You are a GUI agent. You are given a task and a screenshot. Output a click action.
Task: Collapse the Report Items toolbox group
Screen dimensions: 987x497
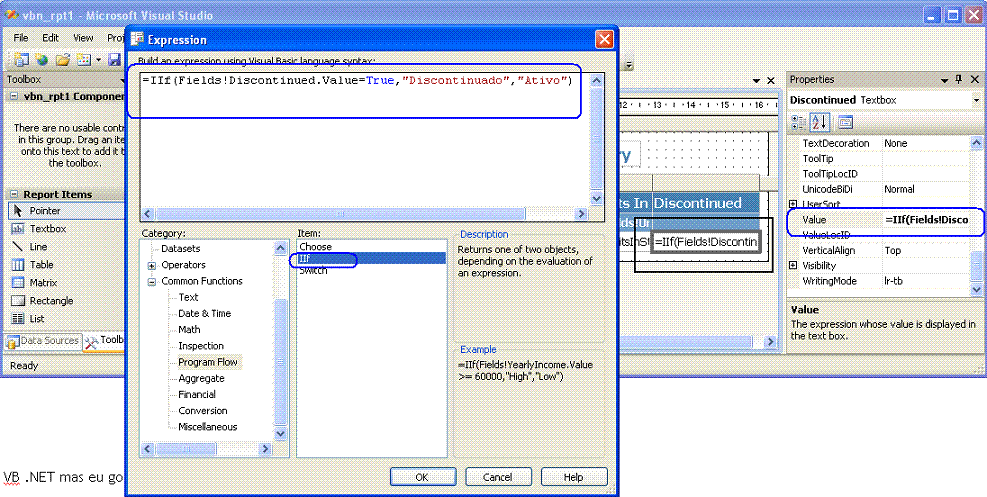14,194
